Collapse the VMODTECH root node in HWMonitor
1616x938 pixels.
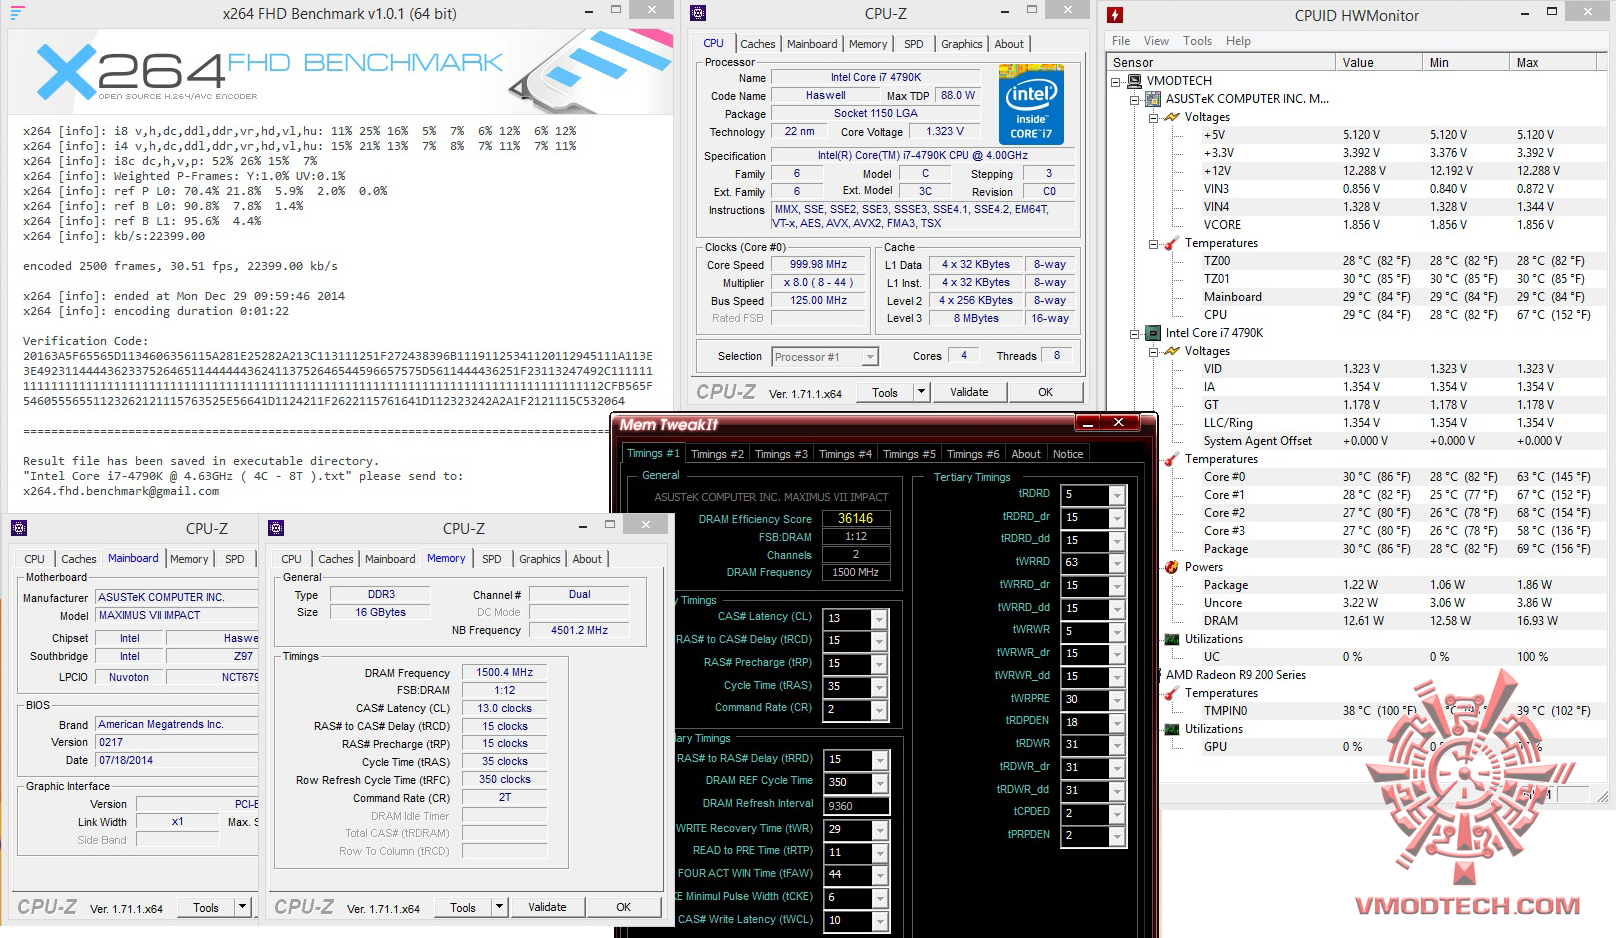pyautogui.click(x=1116, y=82)
